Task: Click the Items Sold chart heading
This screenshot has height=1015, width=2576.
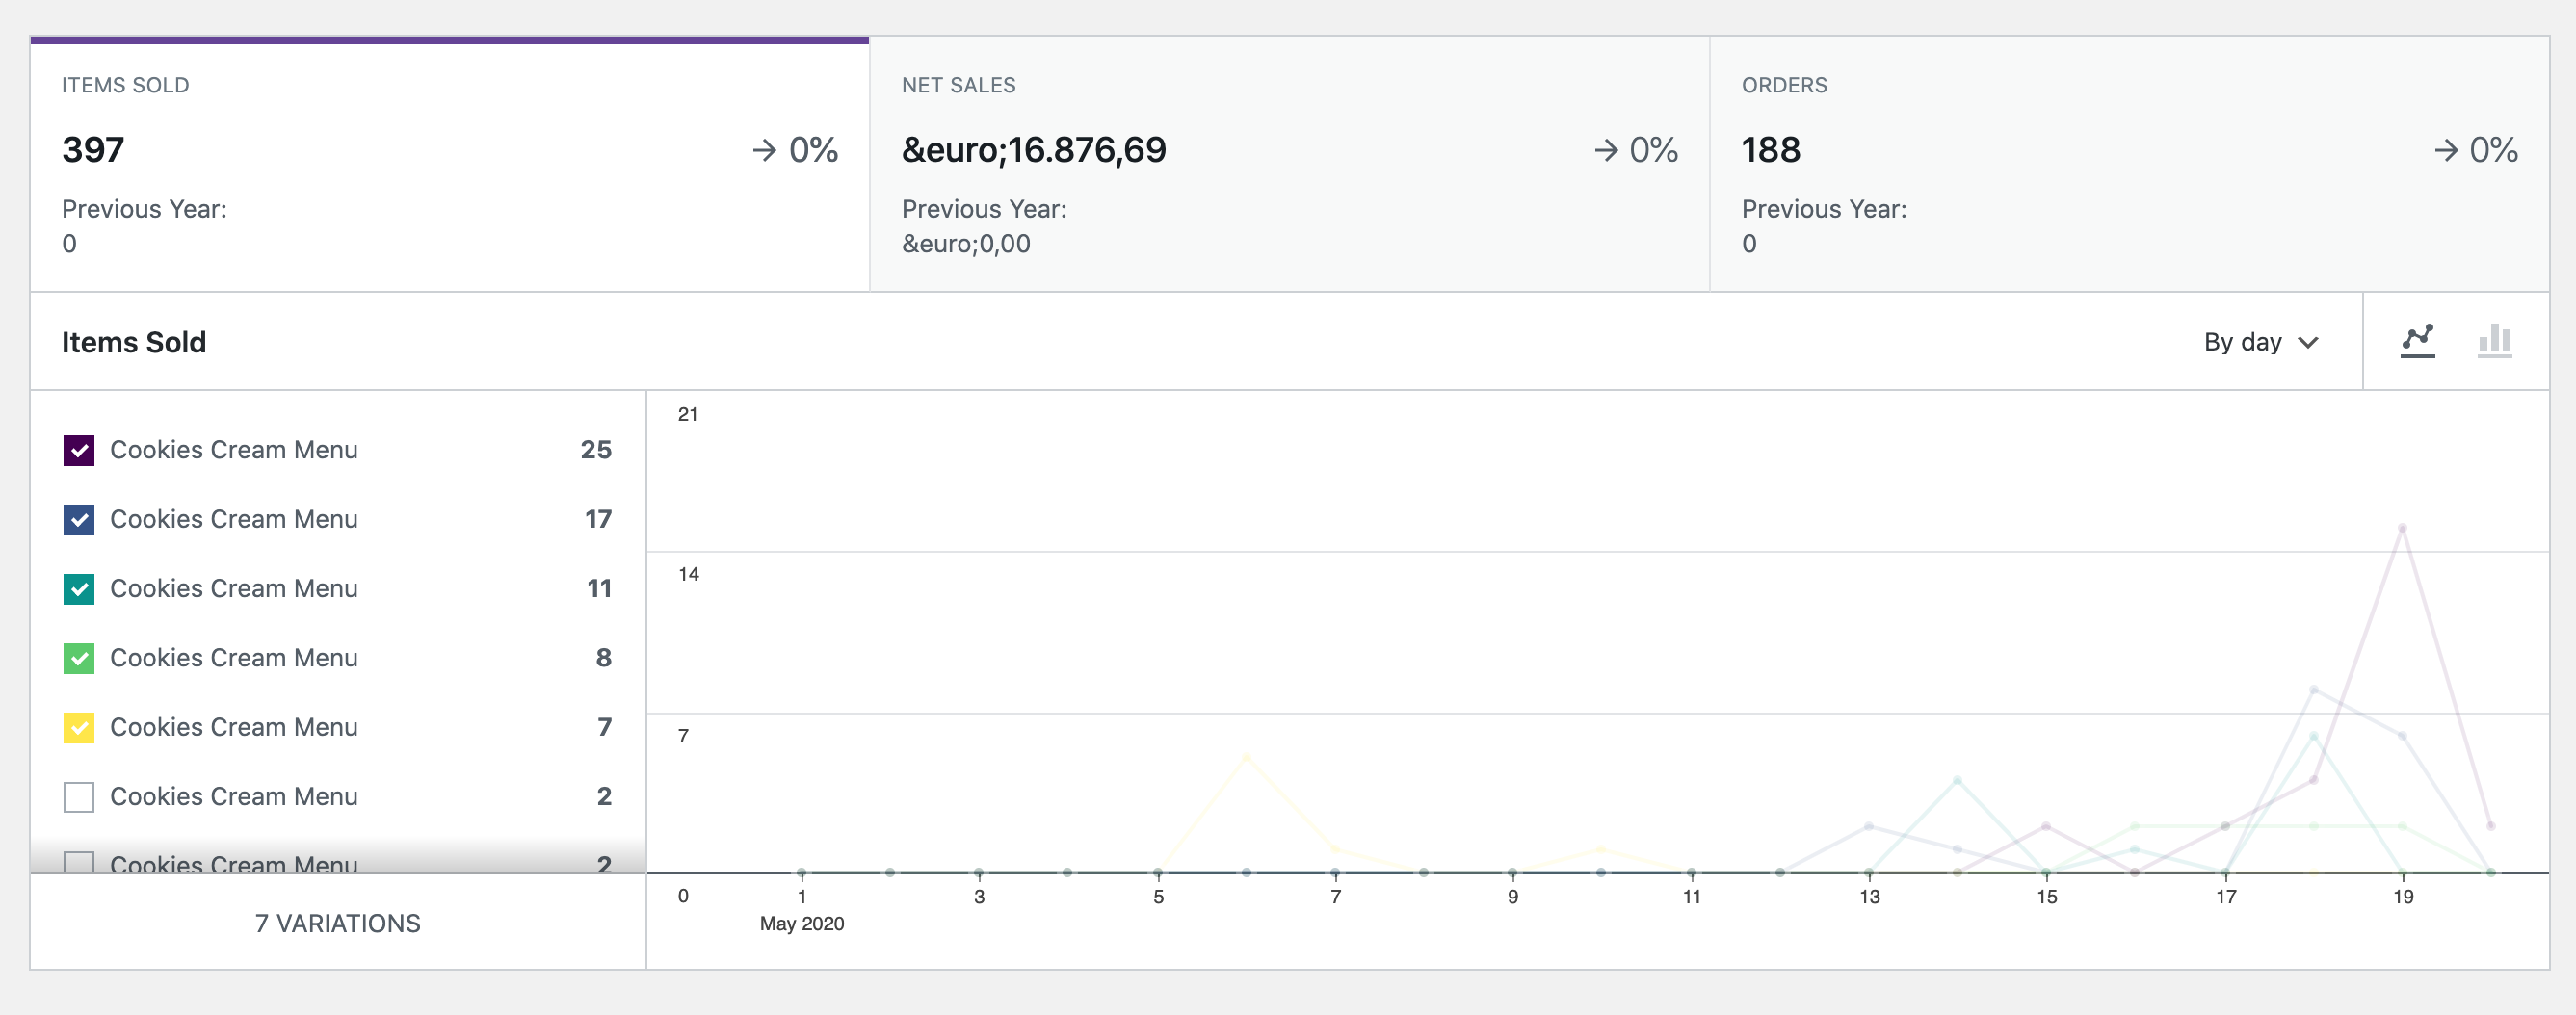Action: click(x=134, y=342)
